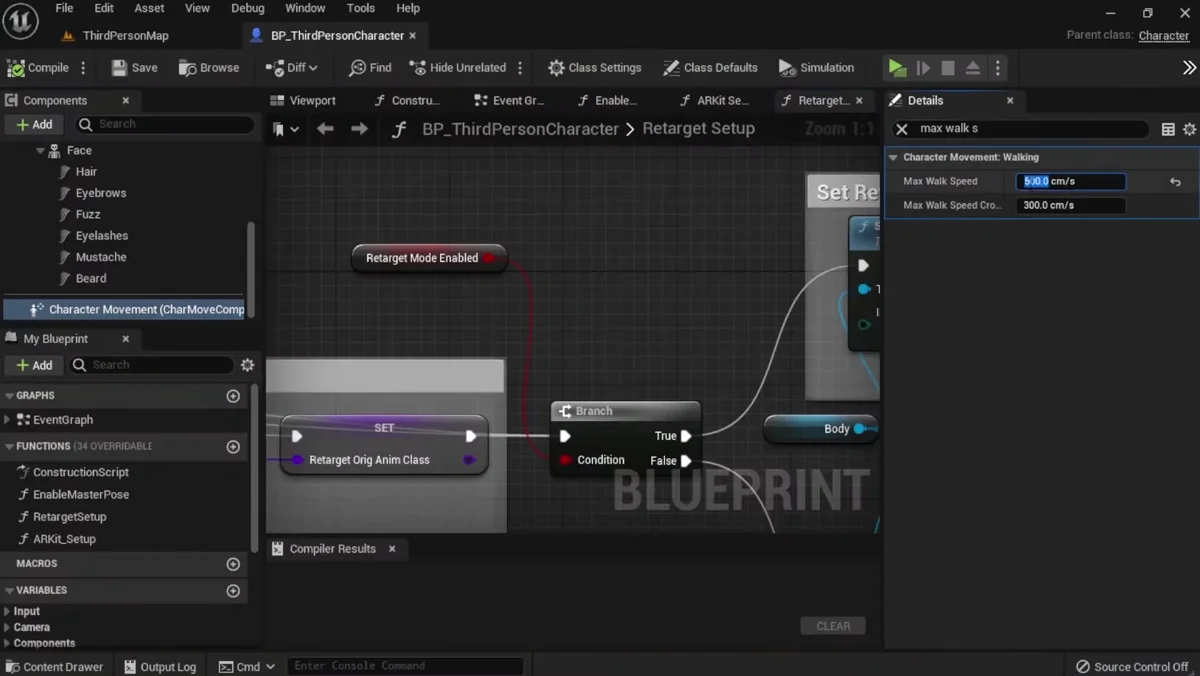Collapse the Face component tree

pyautogui.click(x=41, y=151)
